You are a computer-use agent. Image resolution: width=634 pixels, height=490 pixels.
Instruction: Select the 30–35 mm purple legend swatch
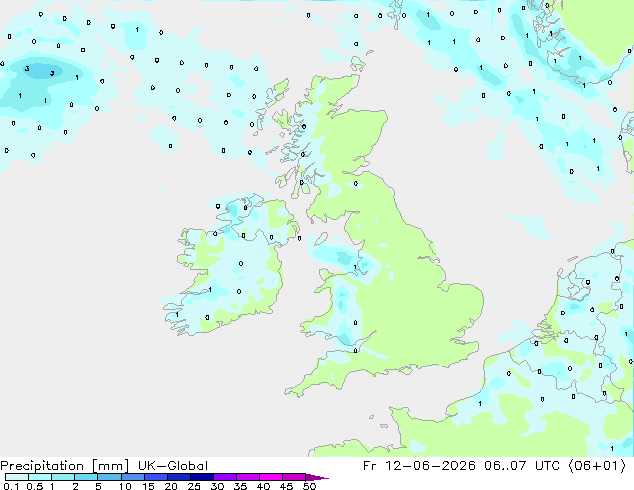225,477
